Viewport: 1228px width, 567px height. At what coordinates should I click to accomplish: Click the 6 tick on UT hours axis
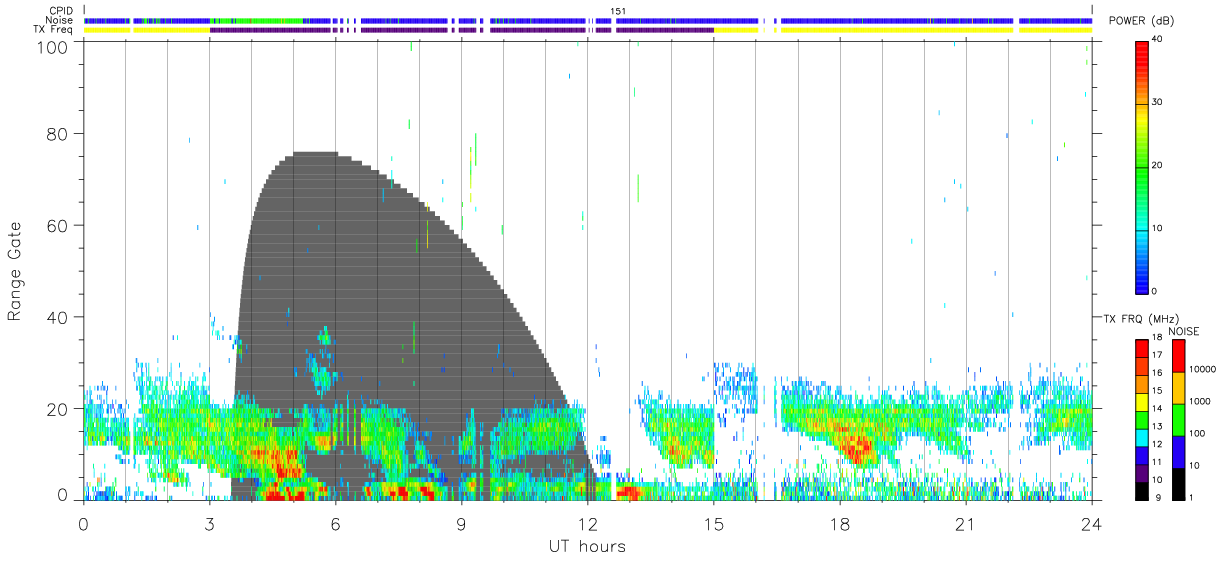[335, 522]
